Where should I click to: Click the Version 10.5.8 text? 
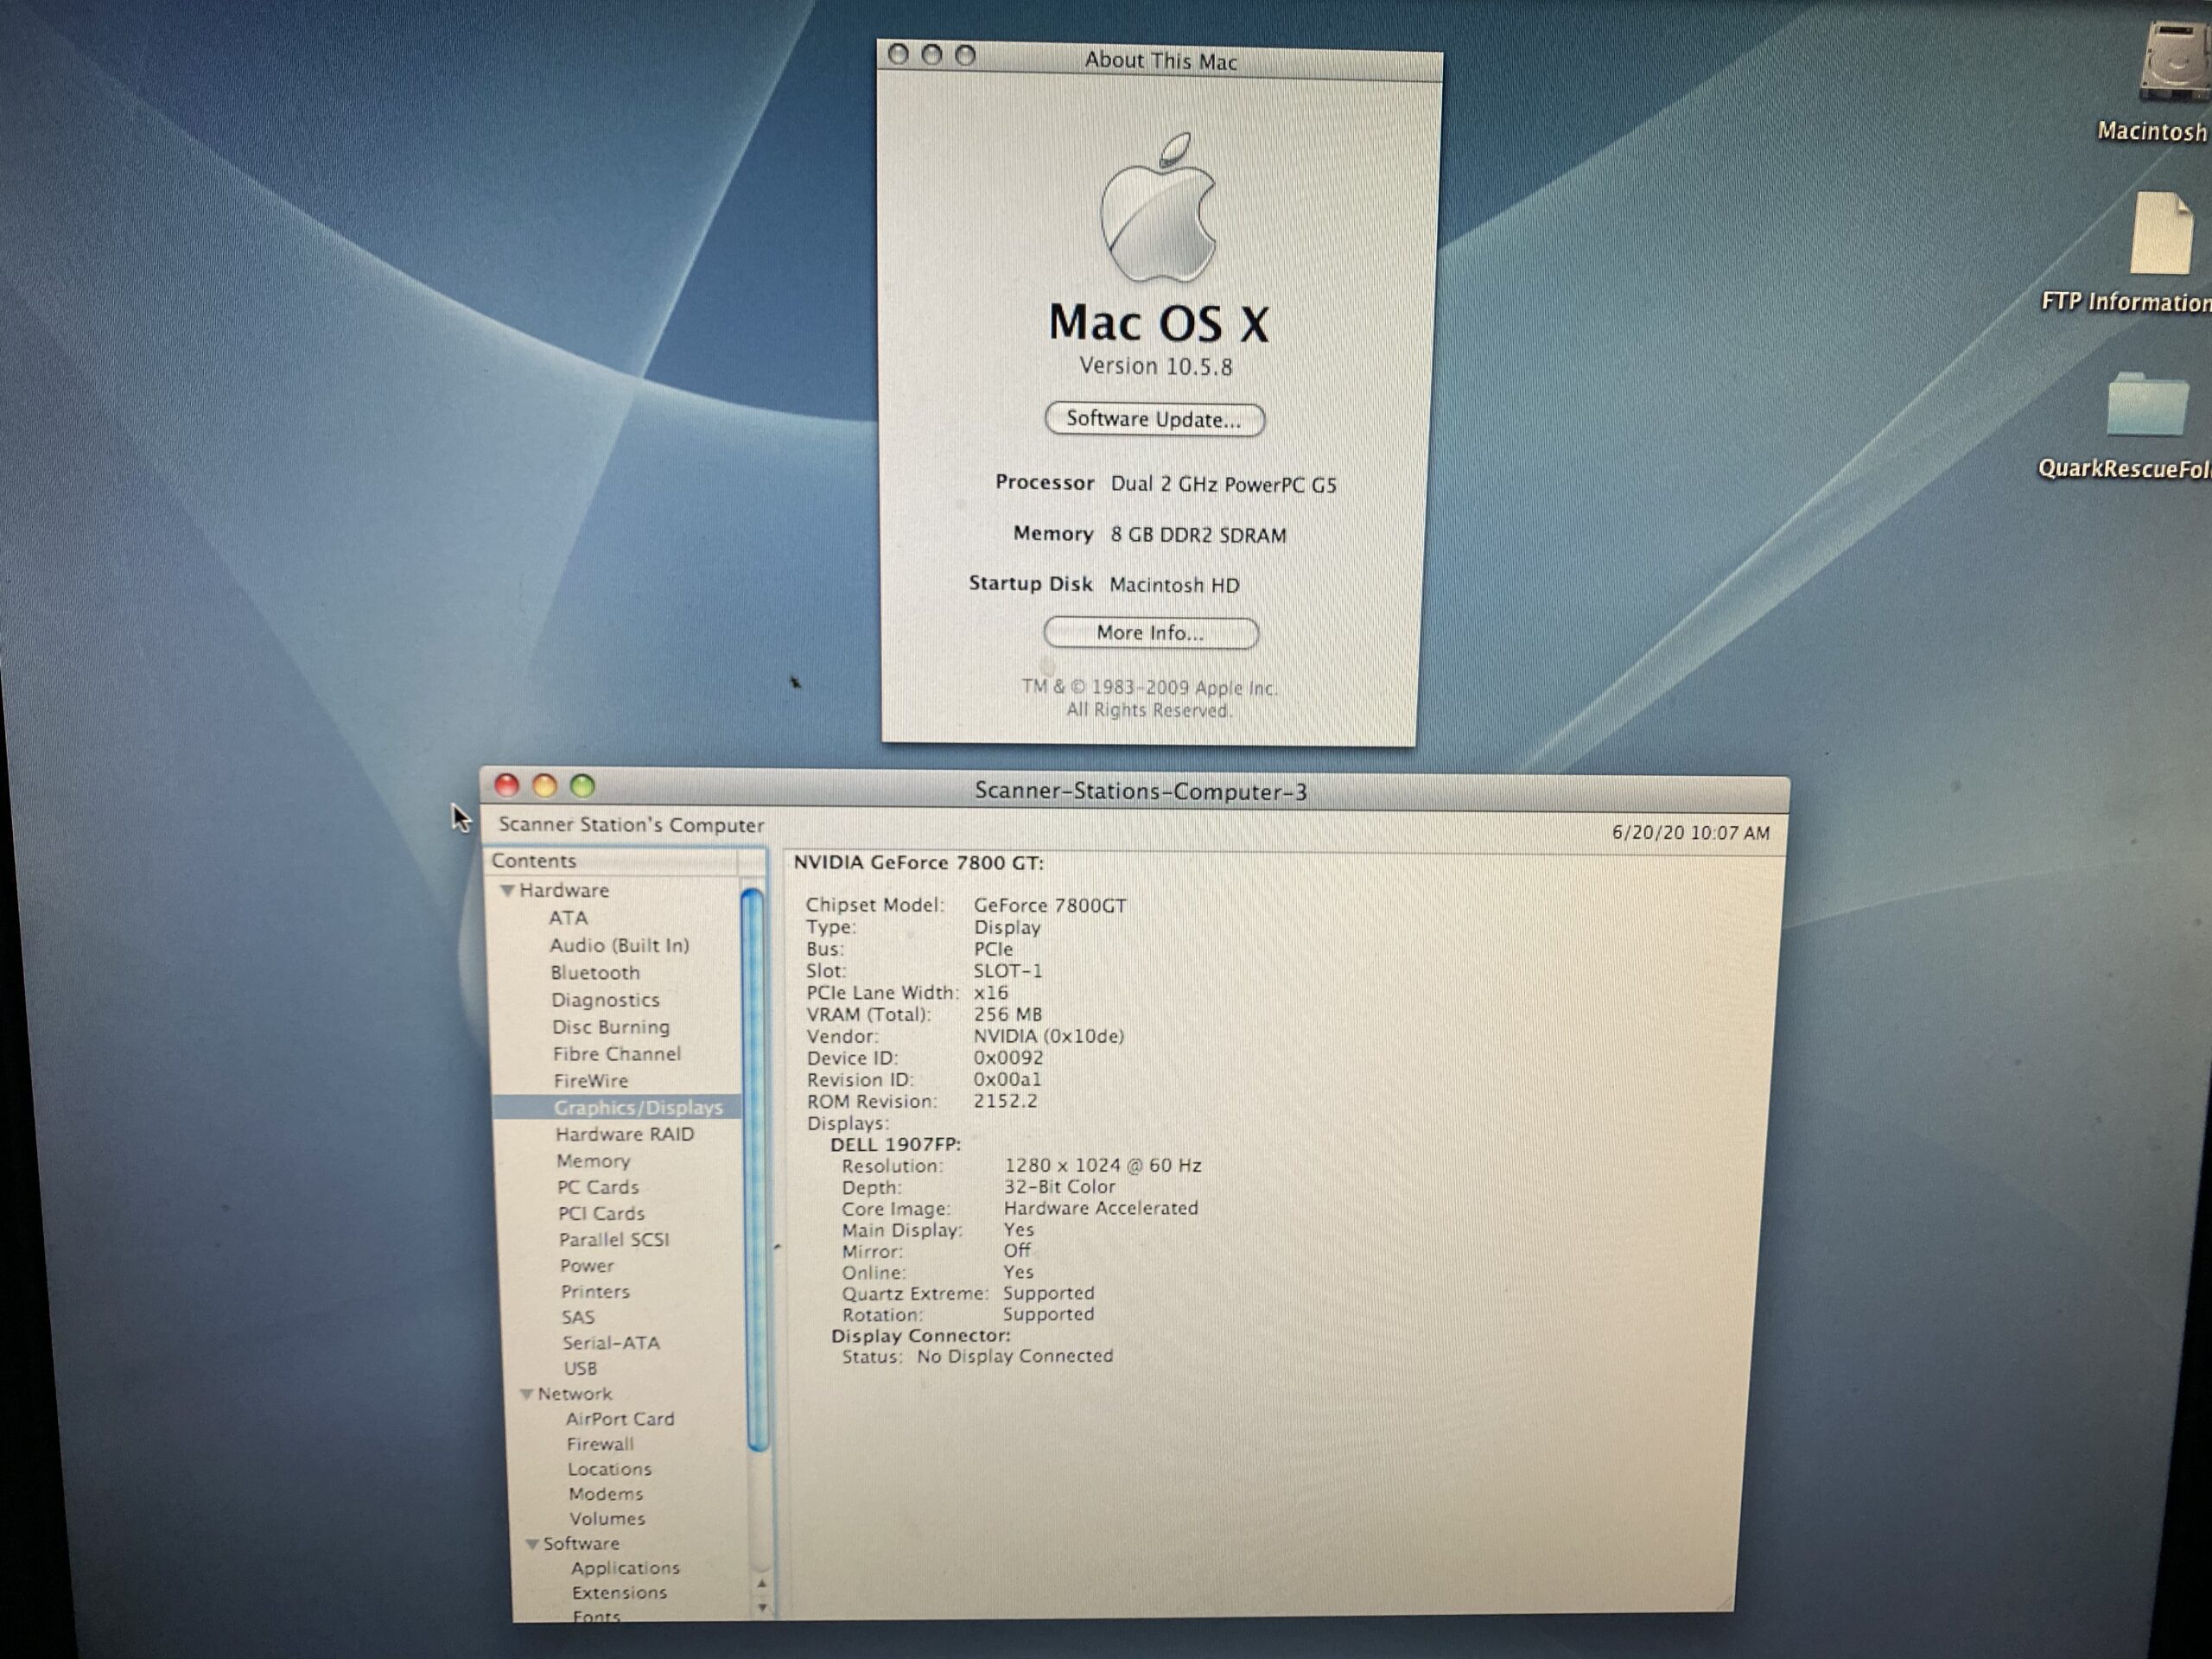[1155, 366]
